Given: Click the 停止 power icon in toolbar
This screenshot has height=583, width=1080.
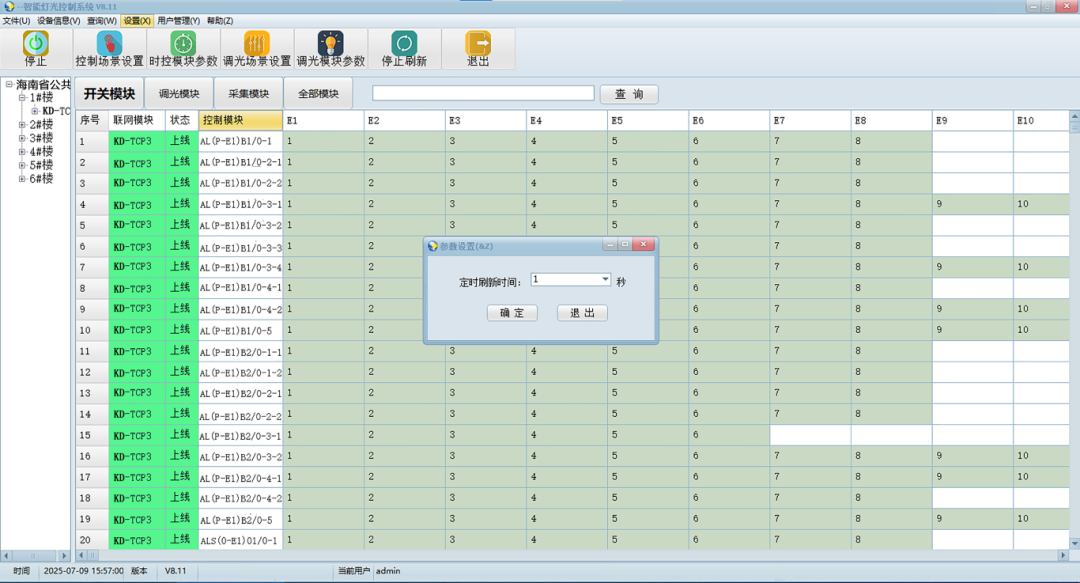Looking at the screenshot, I should (x=36, y=43).
